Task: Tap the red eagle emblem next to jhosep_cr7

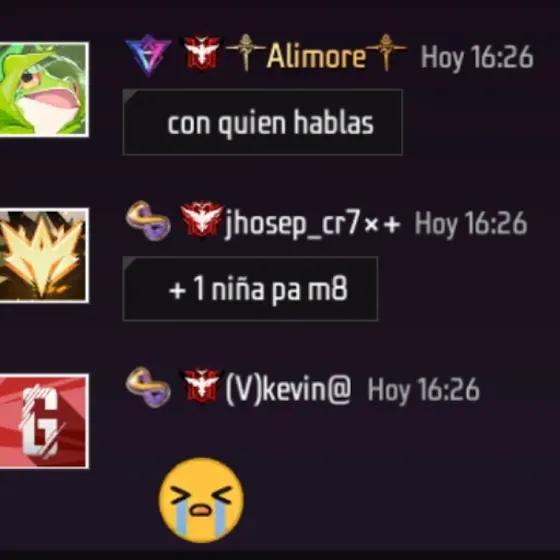Action: [x=202, y=219]
